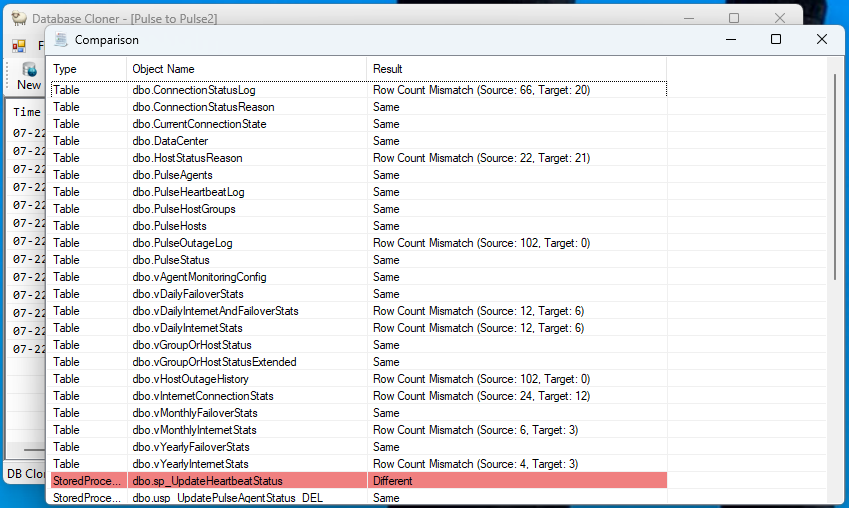The width and height of the screenshot is (849, 508).
Task: Sort by the Result column header
Action: tap(517, 69)
